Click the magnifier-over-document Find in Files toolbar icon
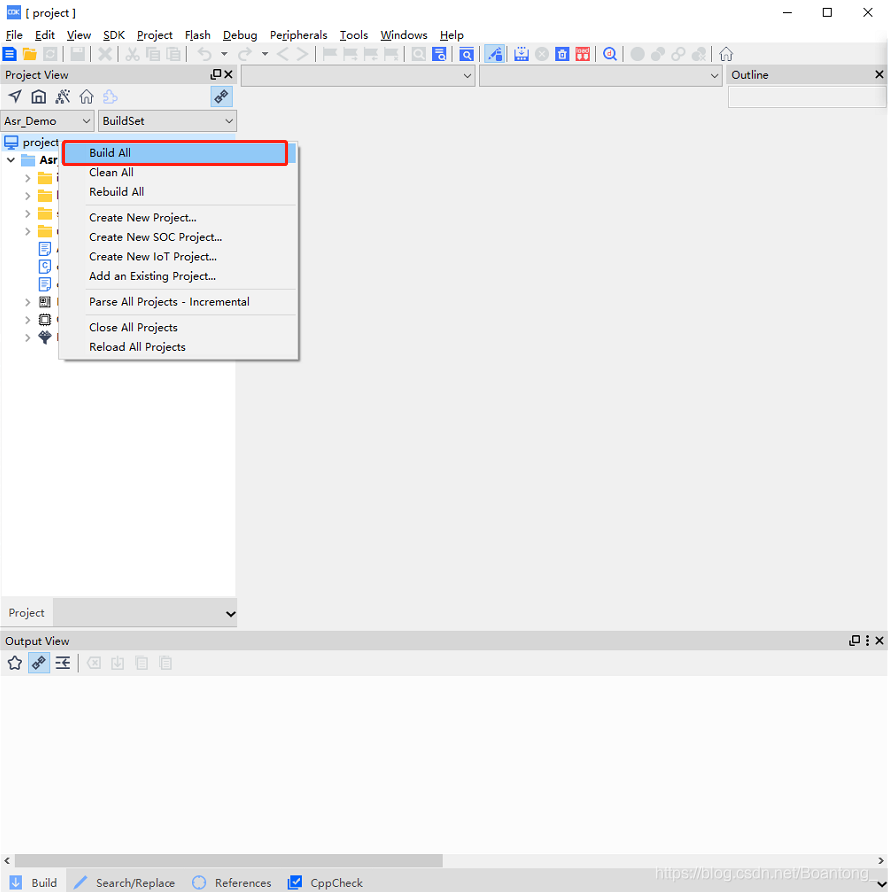888x892 pixels. (x=439, y=54)
